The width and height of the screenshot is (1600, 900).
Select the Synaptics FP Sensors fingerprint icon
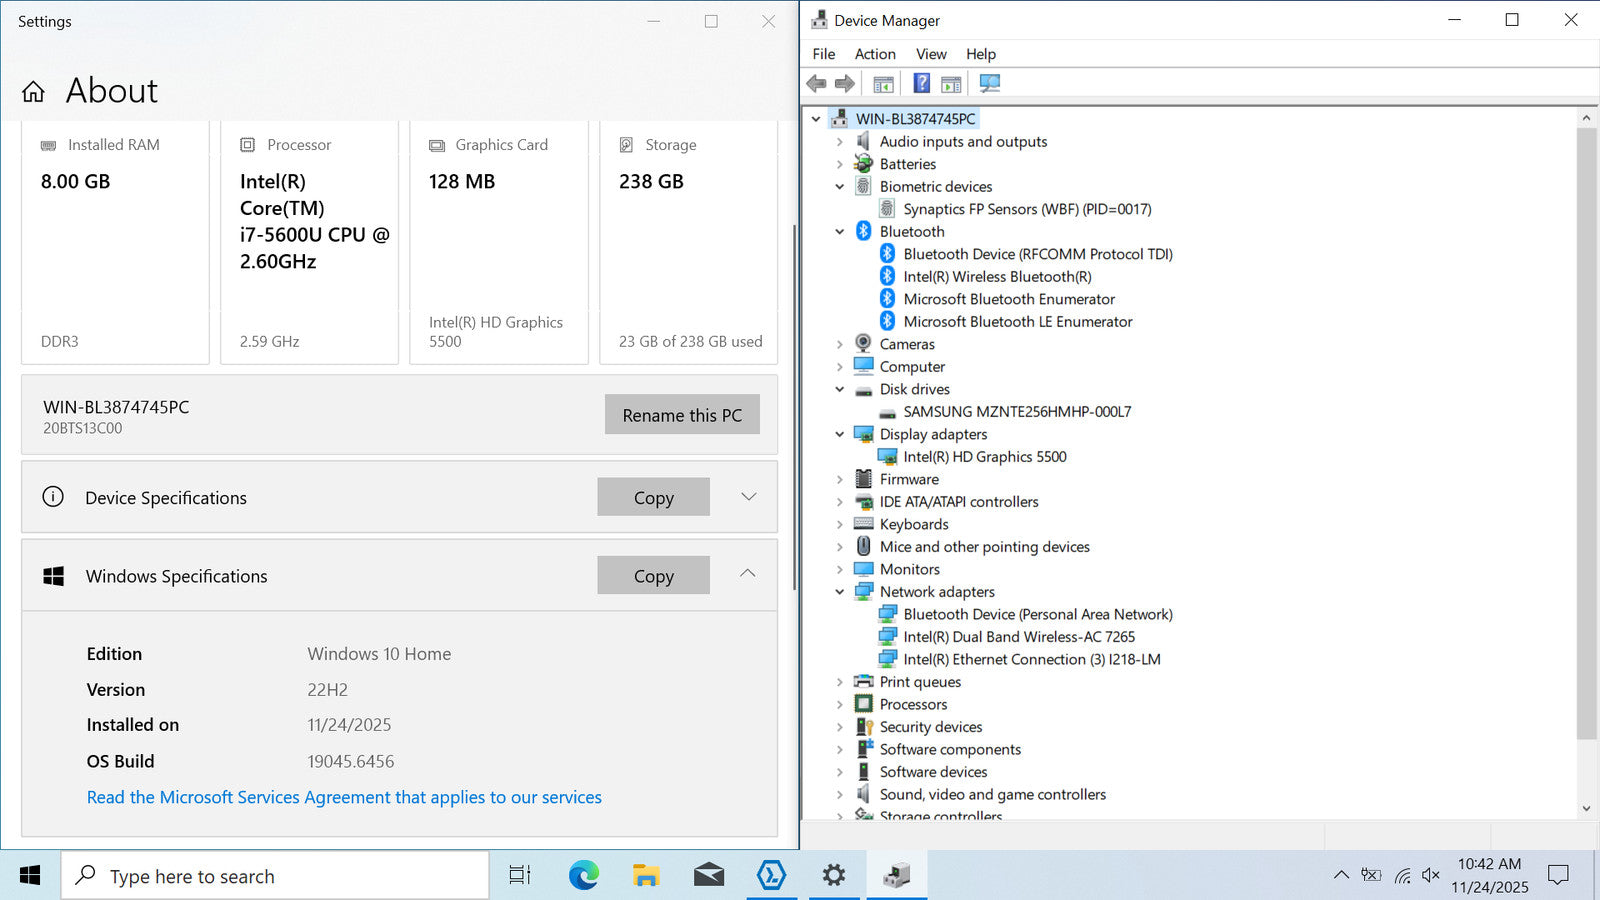tap(887, 209)
